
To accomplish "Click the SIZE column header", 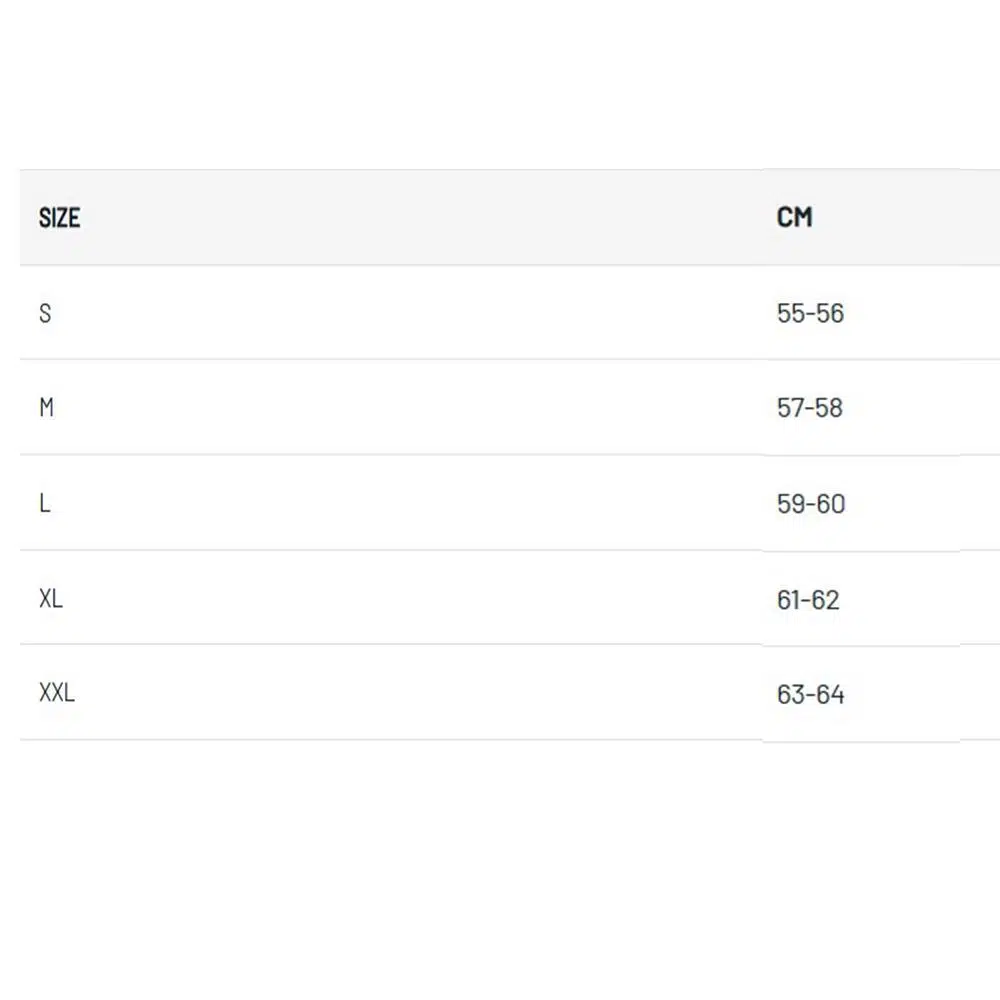I will coord(59,217).
